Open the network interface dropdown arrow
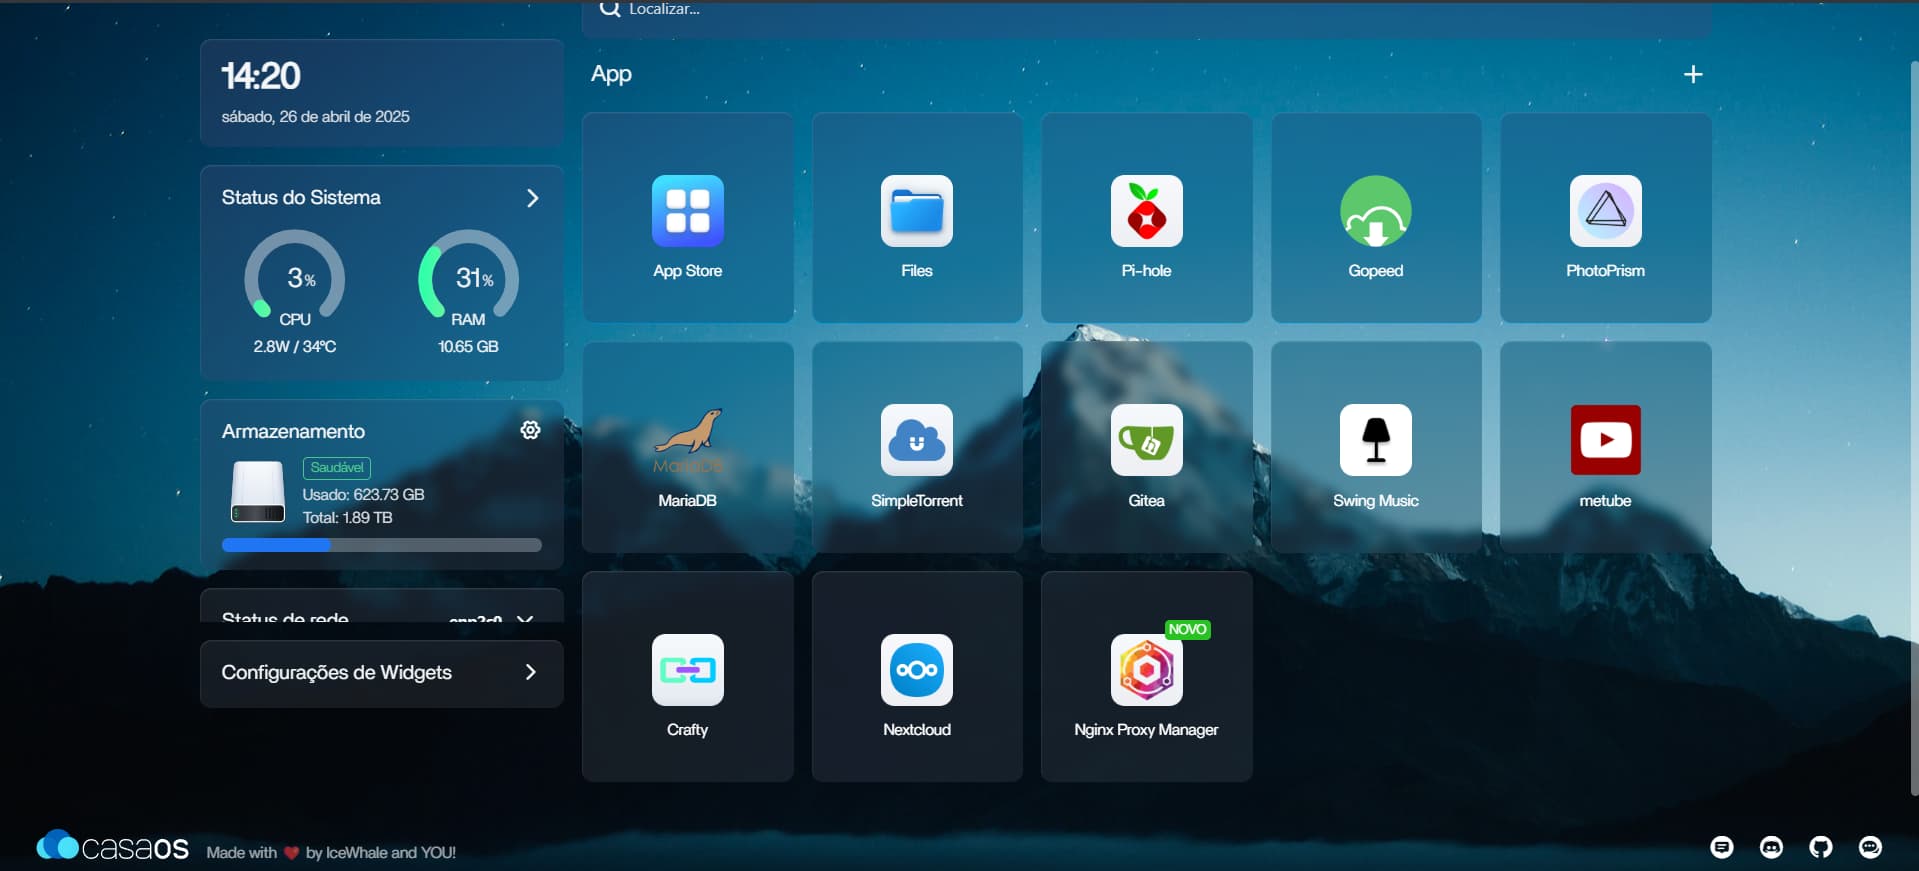This screenshot has width=1919, height=871. click(525, 618)
